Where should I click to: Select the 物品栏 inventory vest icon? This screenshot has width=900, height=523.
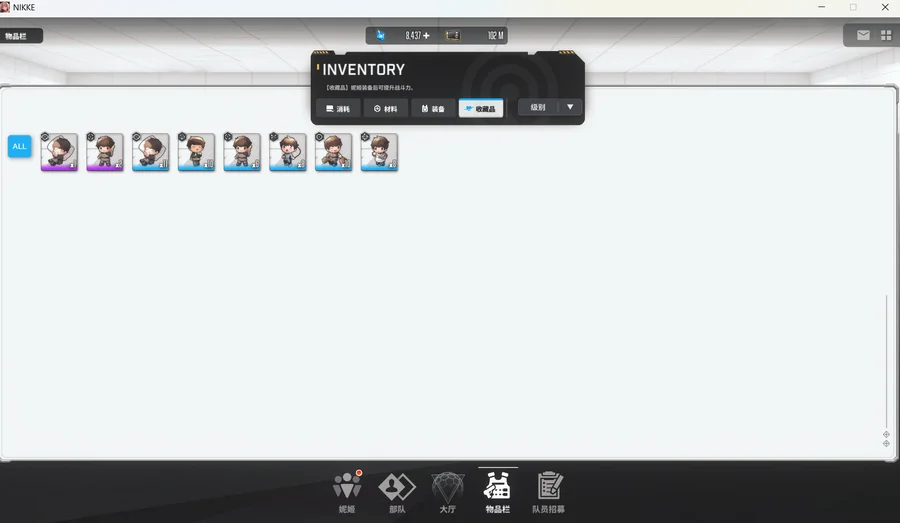pos(497,487)
